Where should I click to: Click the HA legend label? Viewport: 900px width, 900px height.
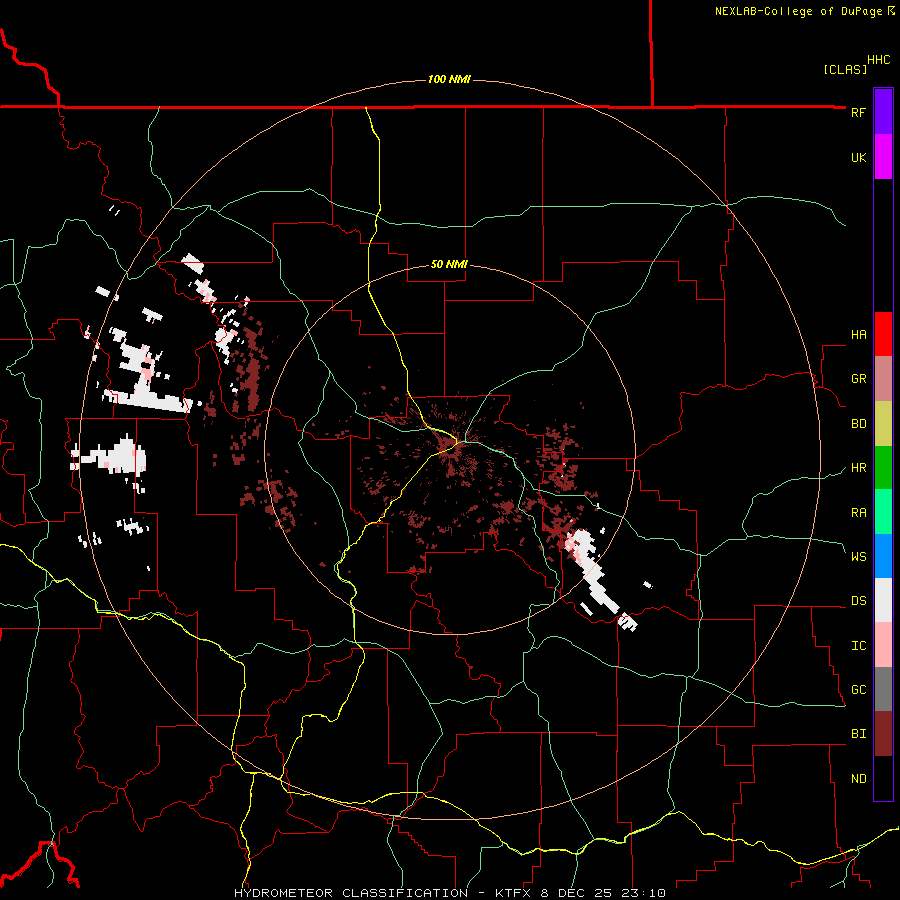[x=858, y=335]
